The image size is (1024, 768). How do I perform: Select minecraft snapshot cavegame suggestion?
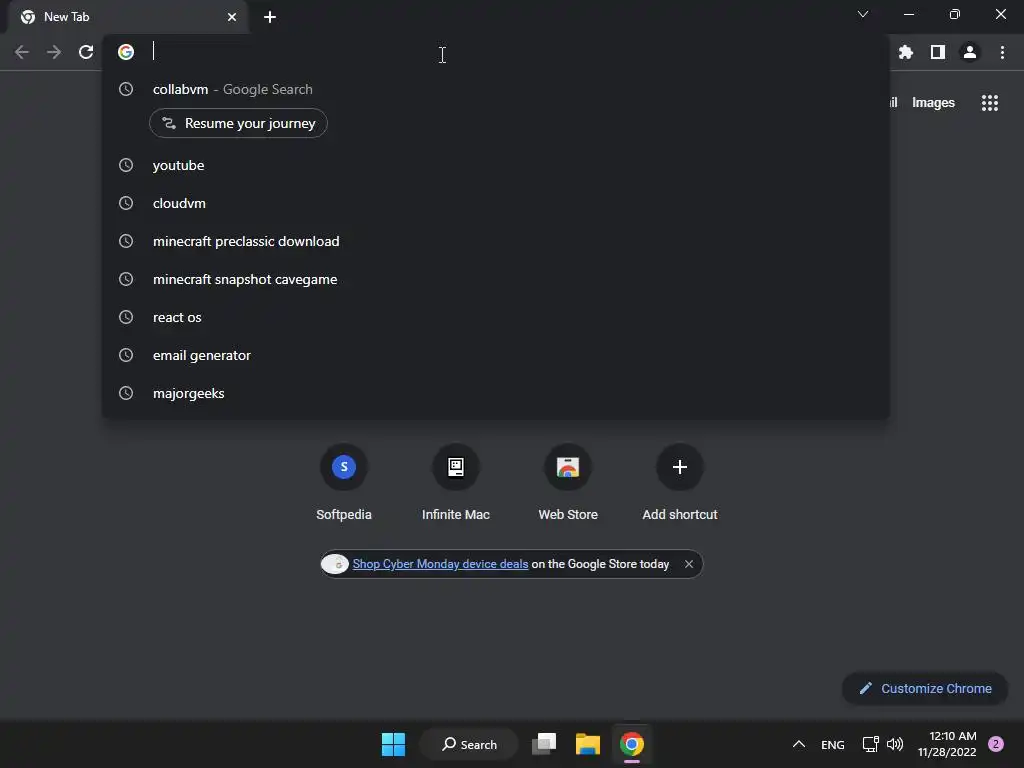click(496, 280)
